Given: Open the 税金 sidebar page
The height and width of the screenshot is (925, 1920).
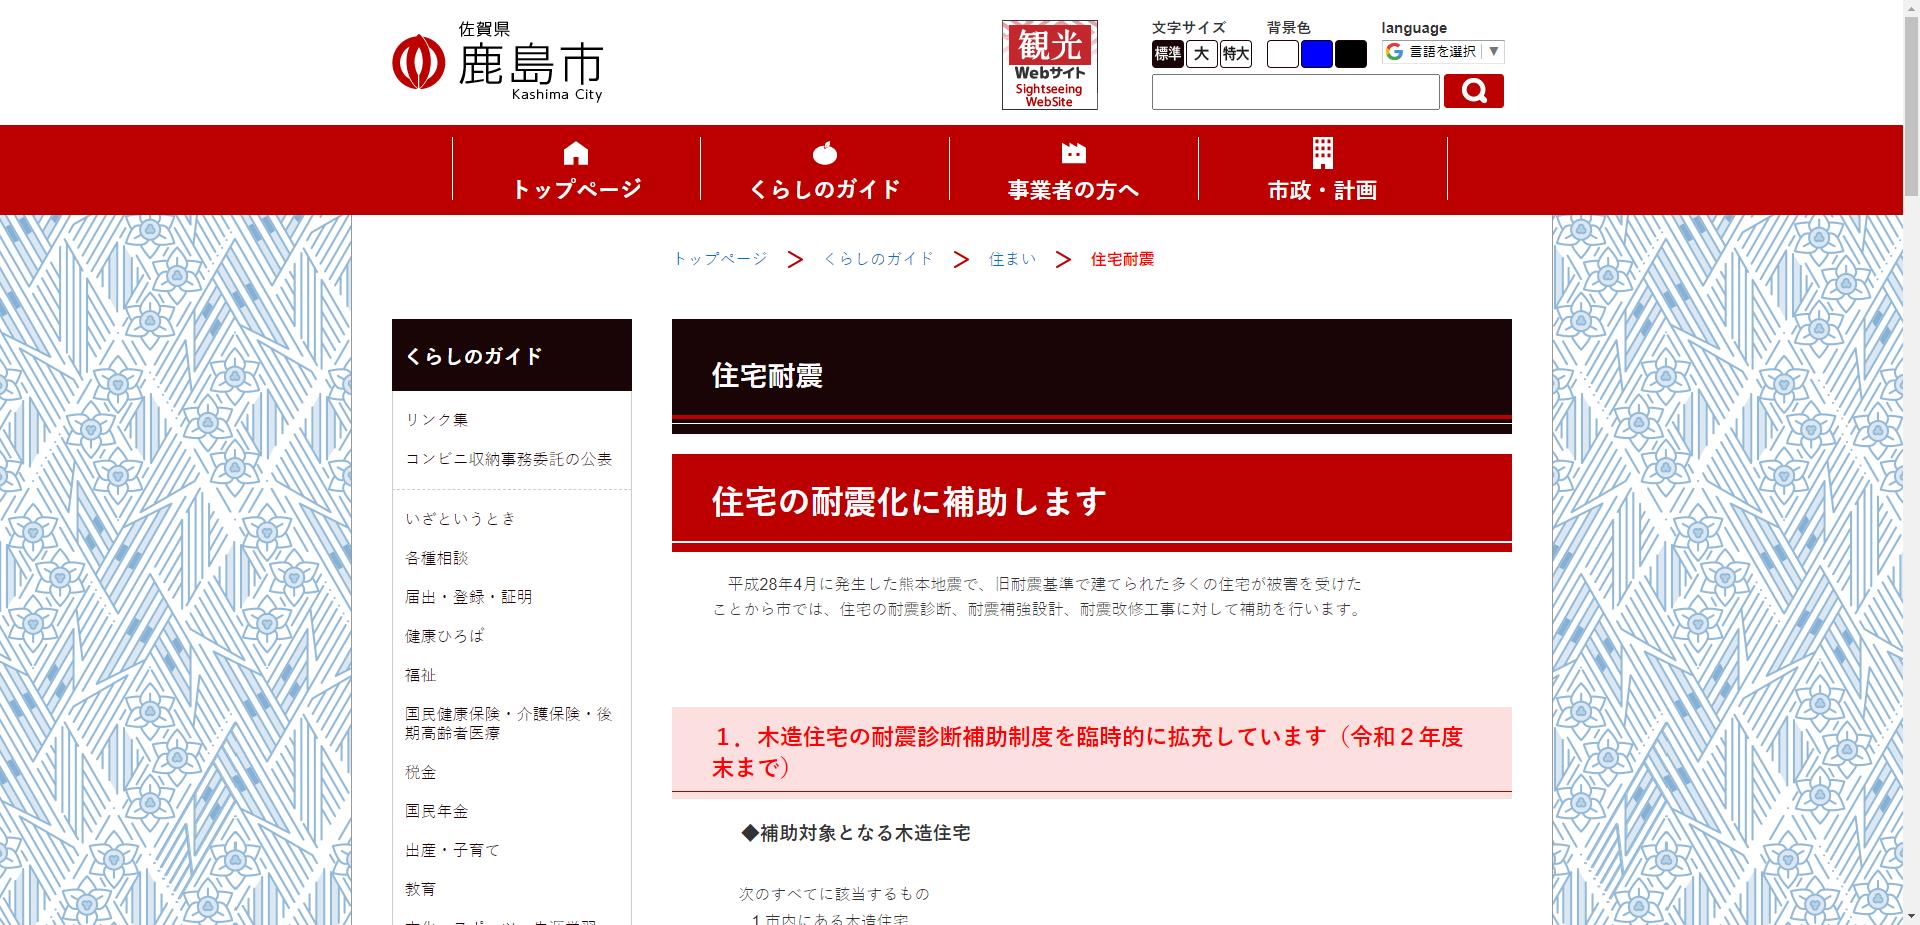Looking at the screenshot, I should [419, 773].
